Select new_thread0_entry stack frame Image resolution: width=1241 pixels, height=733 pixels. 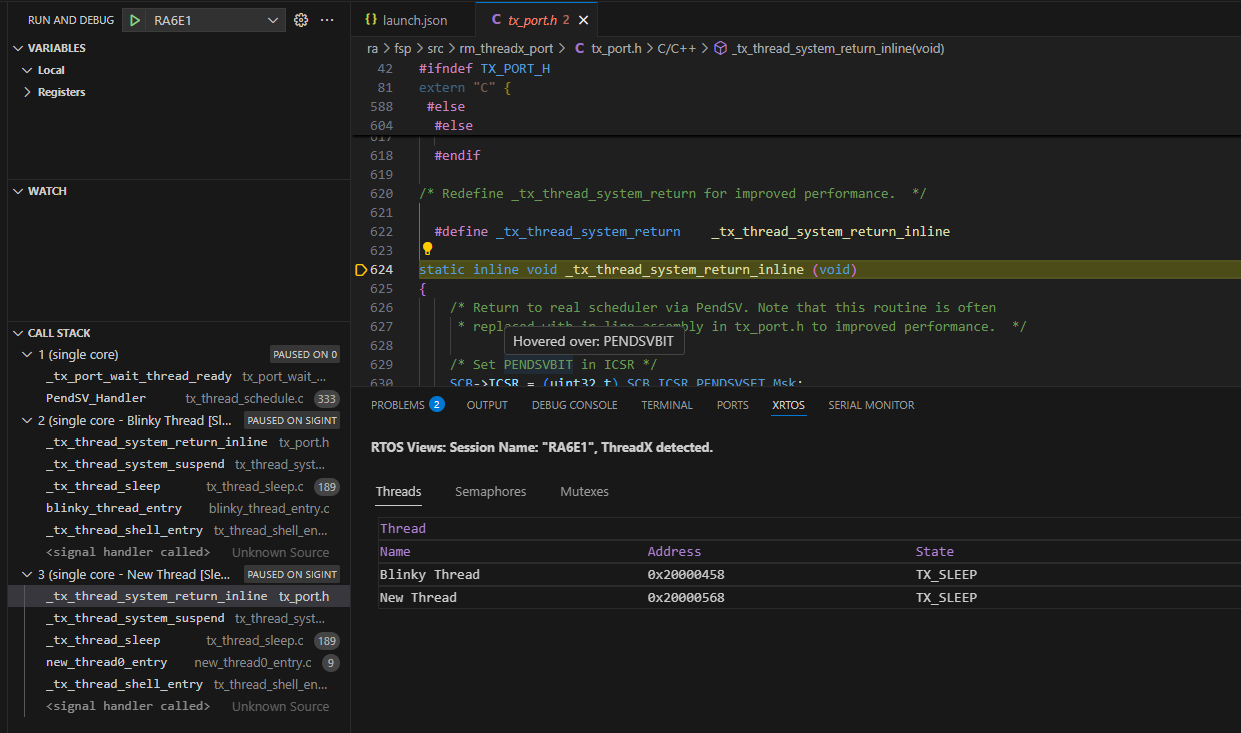coord(178,662)
